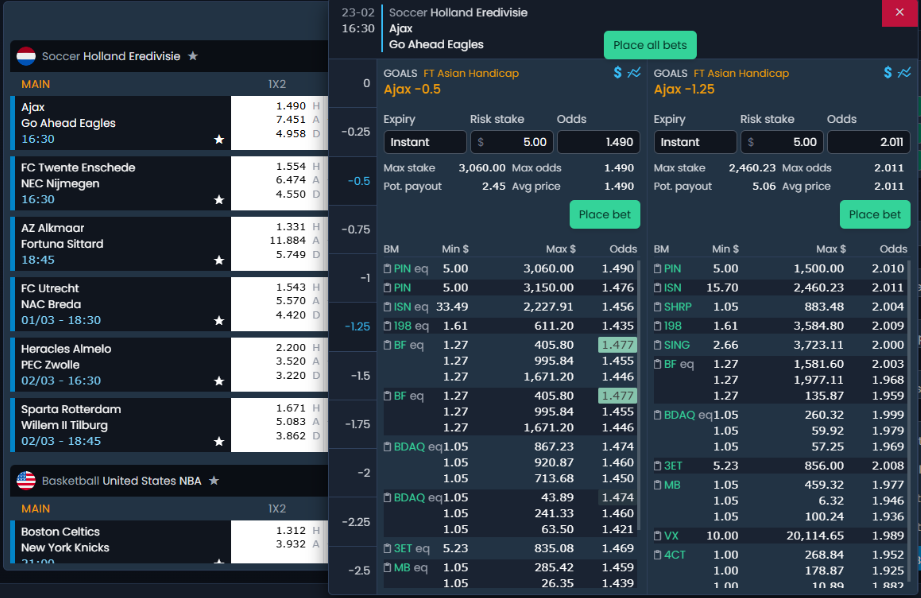Toggle favorite star for Heracles Almelo match
Viewport: 921px width, 598px height.
[x=219, y=381]
